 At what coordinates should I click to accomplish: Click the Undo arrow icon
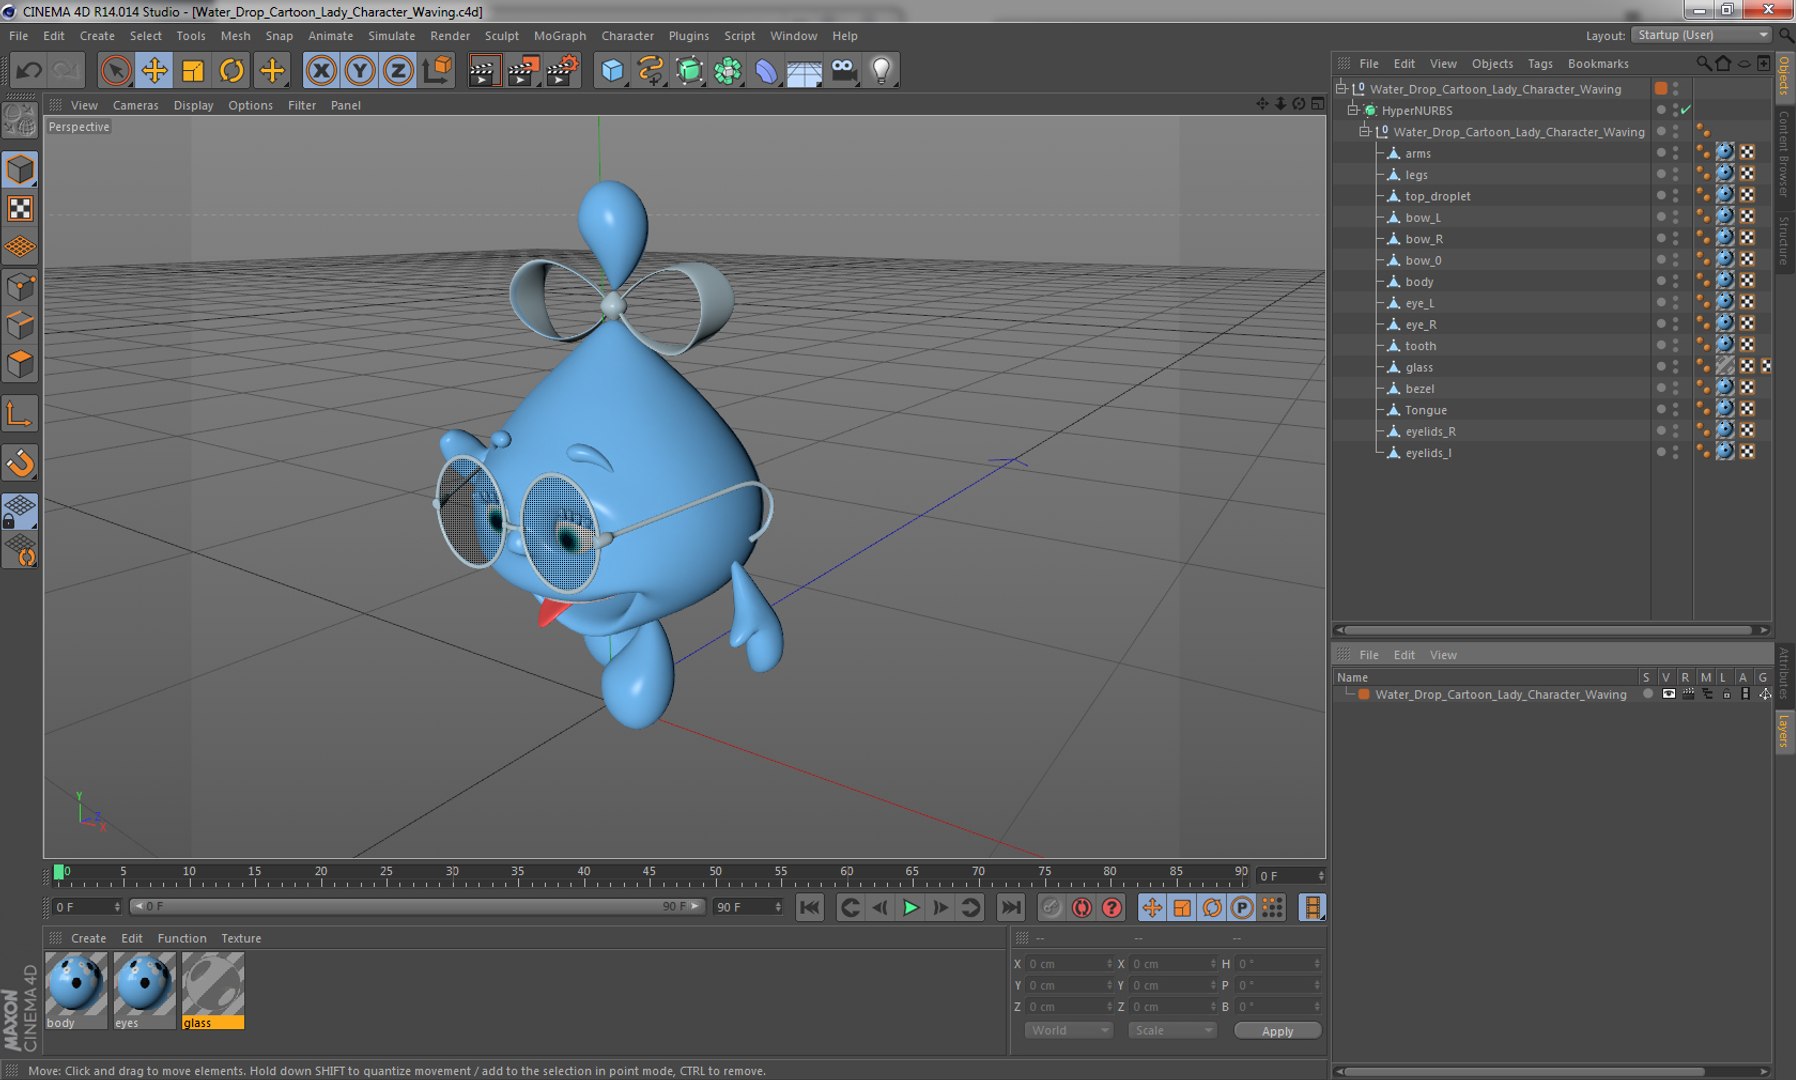coord(28,70)
